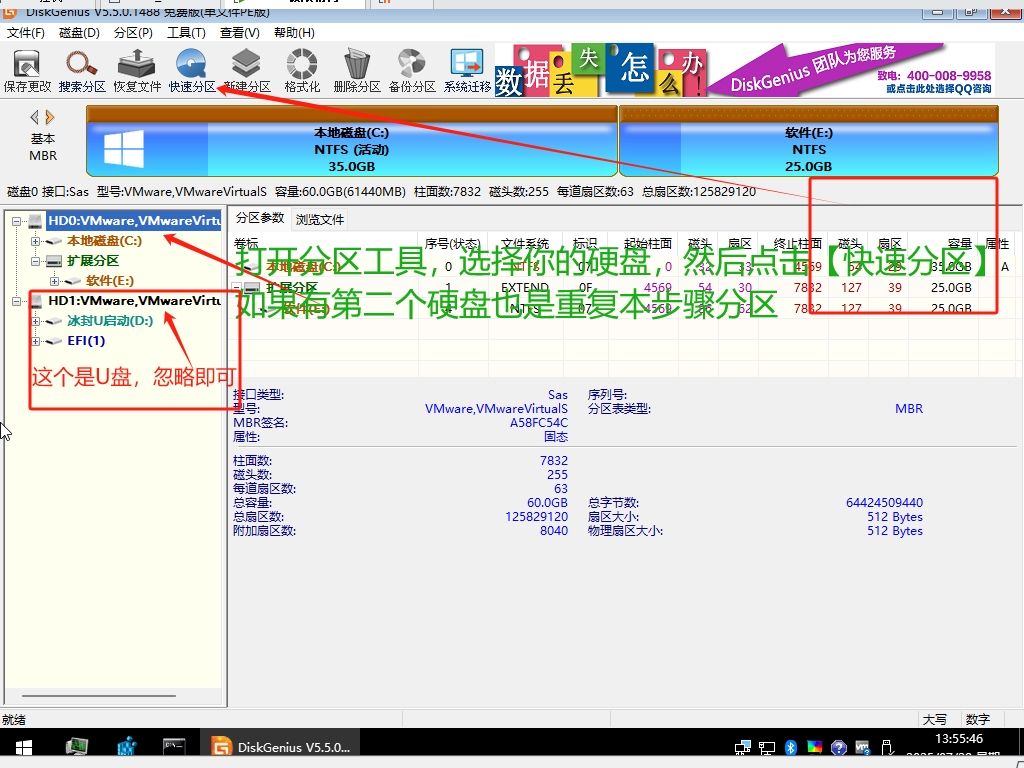The height and width of the screenshot is (768, 1024).
Task: Open the 分区(P) menu
Action: tap(133, 33)
